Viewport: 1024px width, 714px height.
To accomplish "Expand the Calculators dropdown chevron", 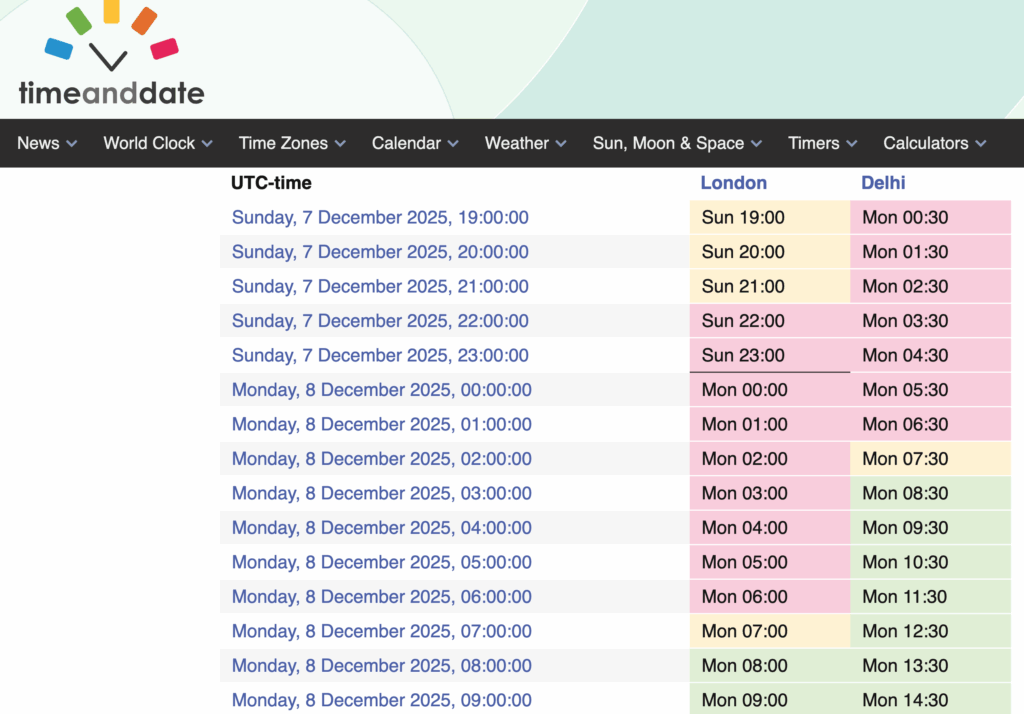I will tap(980, 144).
